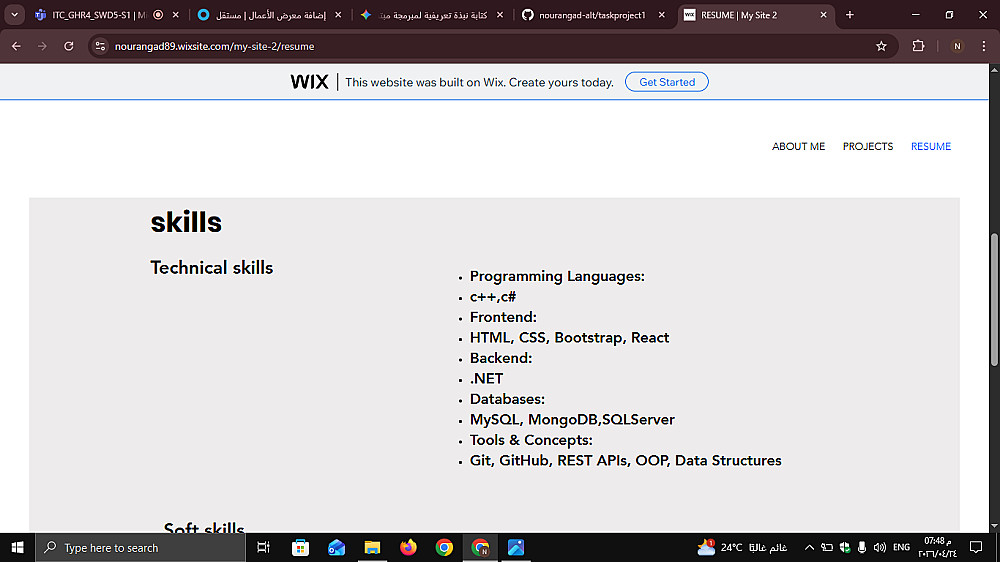Close the ITC_GHR4_SWD5-S1 tab
The height and width of the screenshot is (562, 1000).
point(175,15)
